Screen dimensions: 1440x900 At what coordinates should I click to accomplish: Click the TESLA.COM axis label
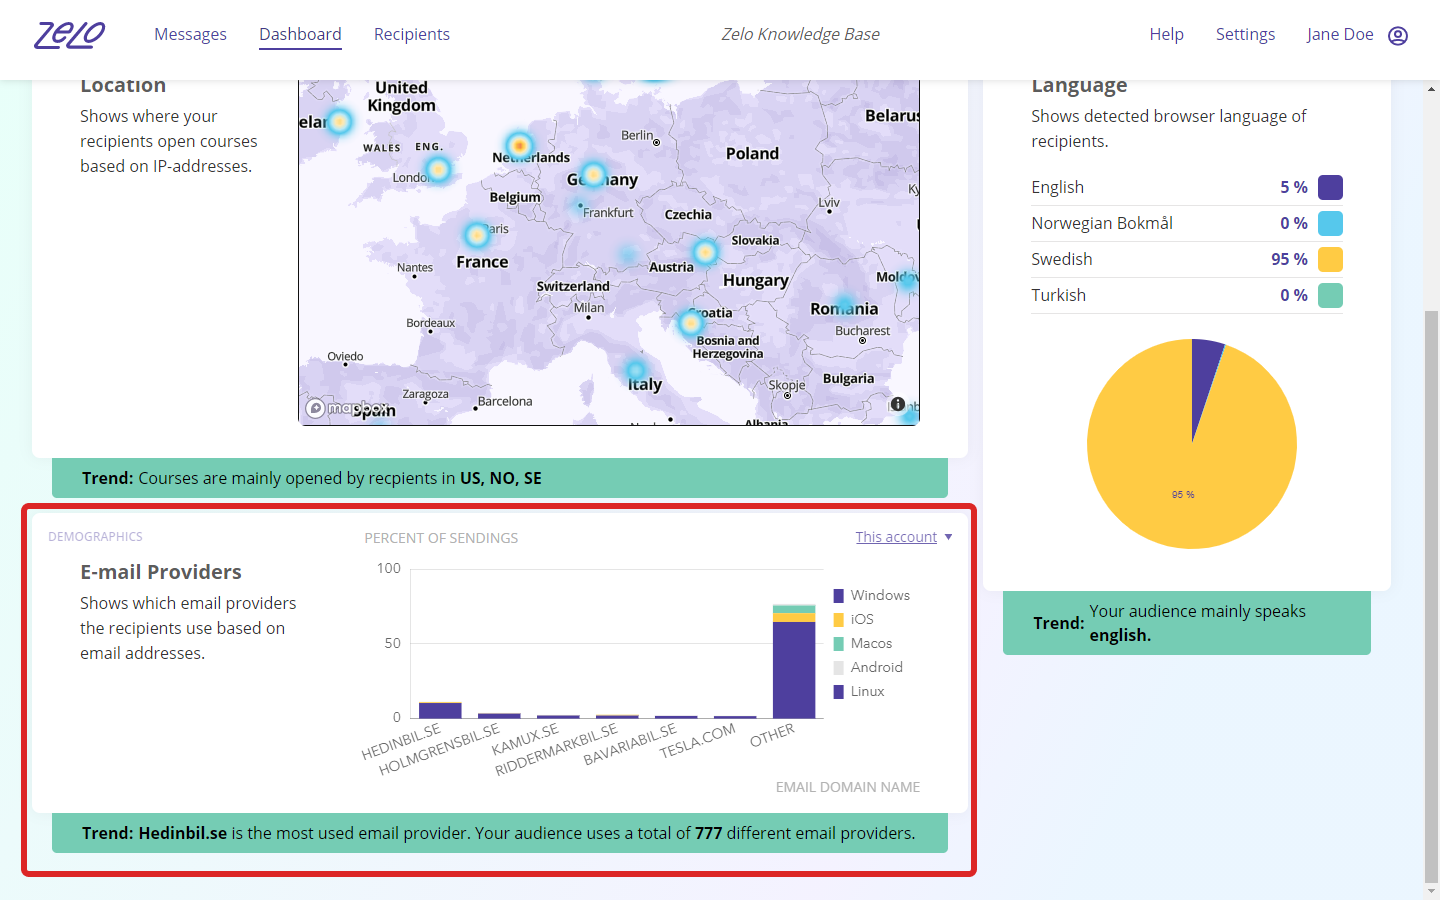697,741
